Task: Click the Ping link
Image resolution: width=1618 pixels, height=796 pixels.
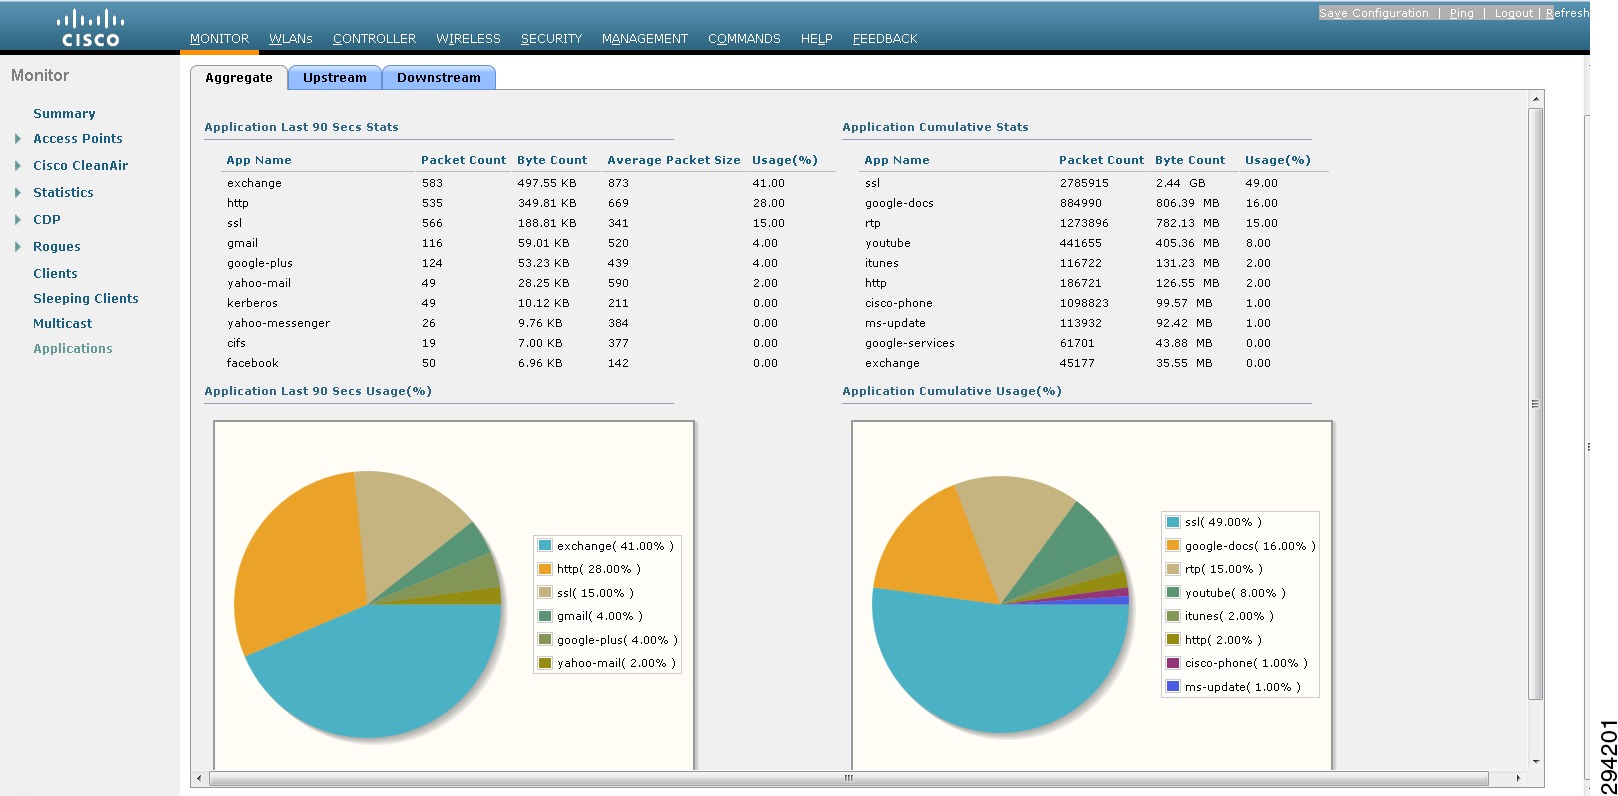Action: 1462,13
